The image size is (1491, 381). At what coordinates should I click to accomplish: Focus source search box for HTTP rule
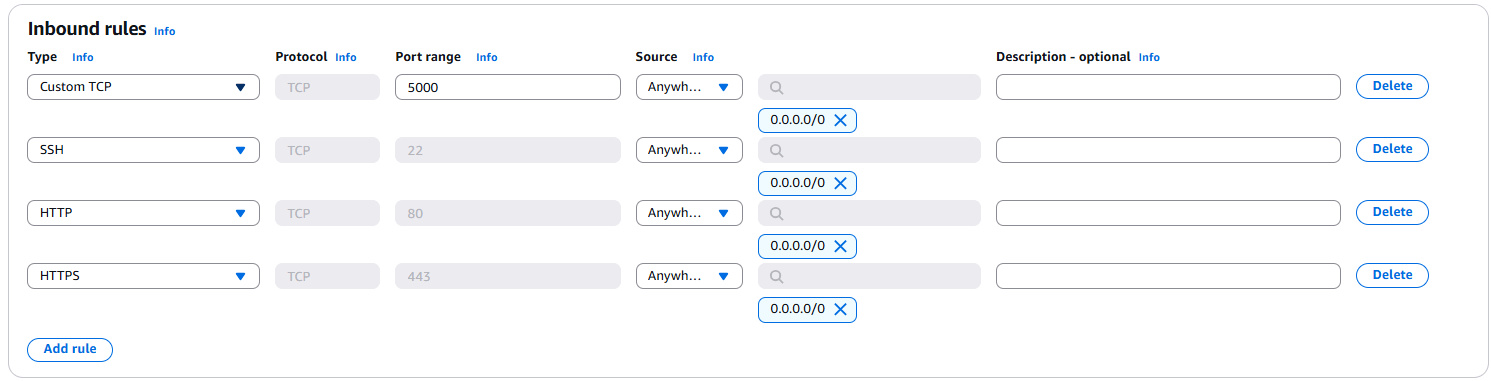tap(869, 213)
